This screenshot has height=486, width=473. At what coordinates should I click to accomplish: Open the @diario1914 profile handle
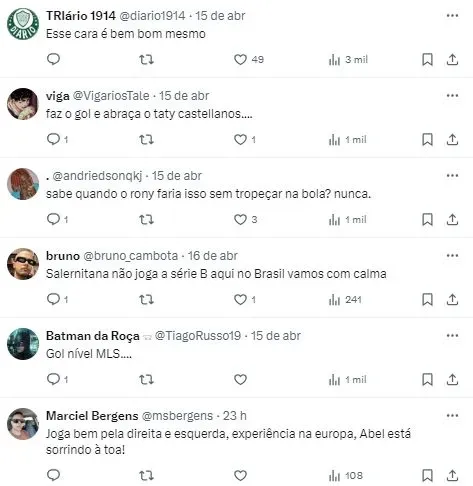[152, 16]
